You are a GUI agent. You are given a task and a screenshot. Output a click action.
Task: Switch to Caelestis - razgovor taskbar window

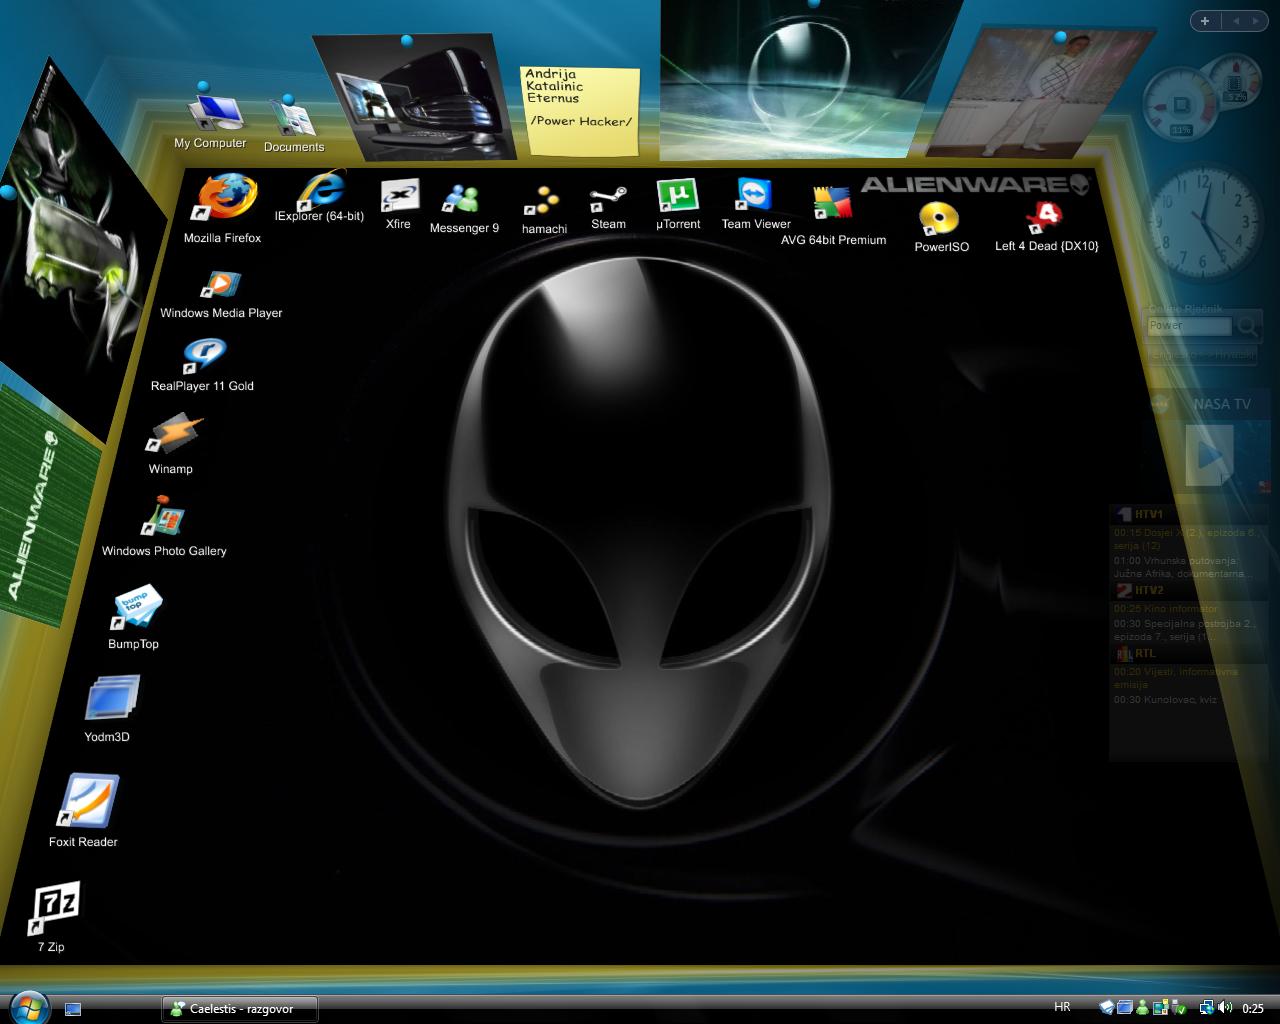click(240, 1009)
